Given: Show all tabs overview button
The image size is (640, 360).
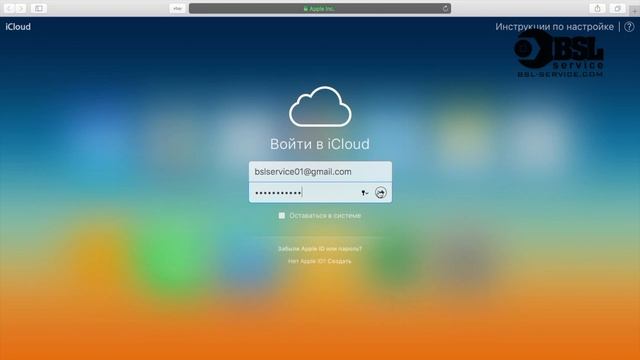Looking at the screenshot, I should pos(617,9).
